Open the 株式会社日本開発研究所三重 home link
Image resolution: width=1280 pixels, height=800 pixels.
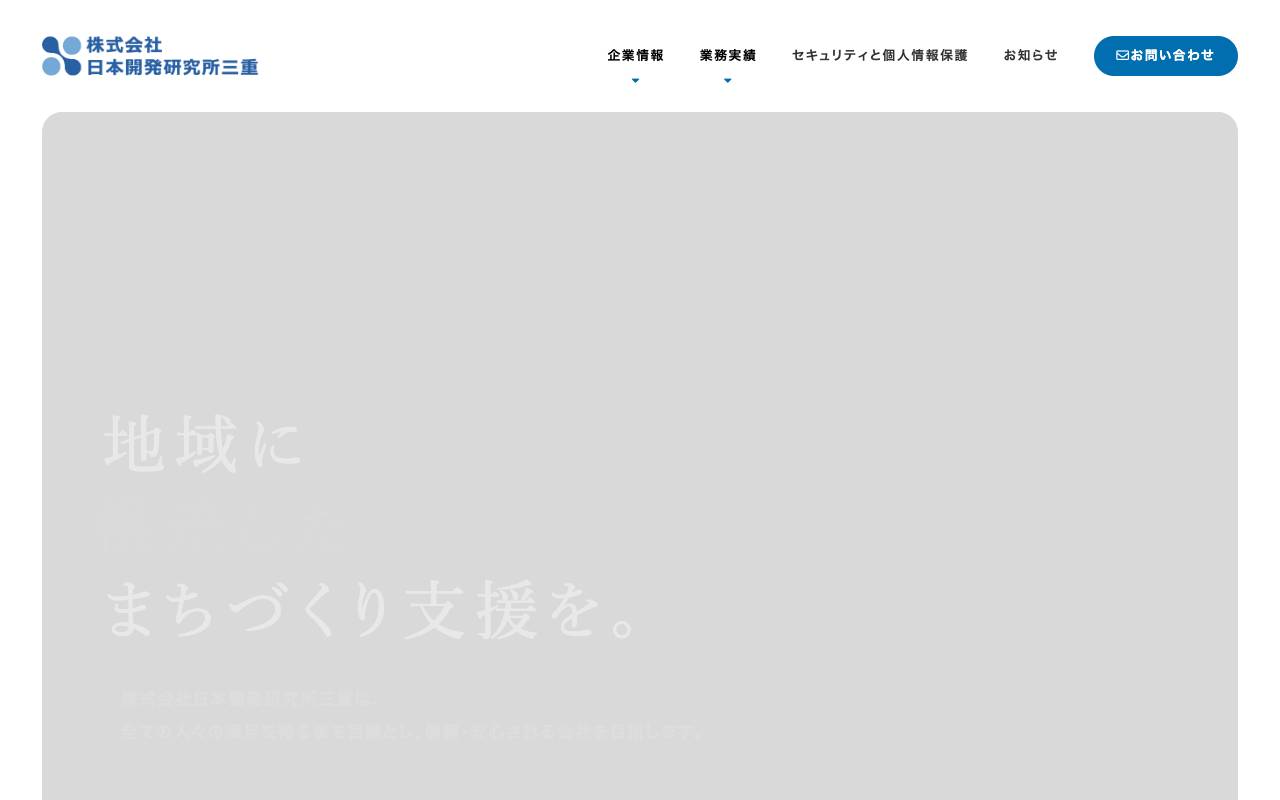(150, 56)
